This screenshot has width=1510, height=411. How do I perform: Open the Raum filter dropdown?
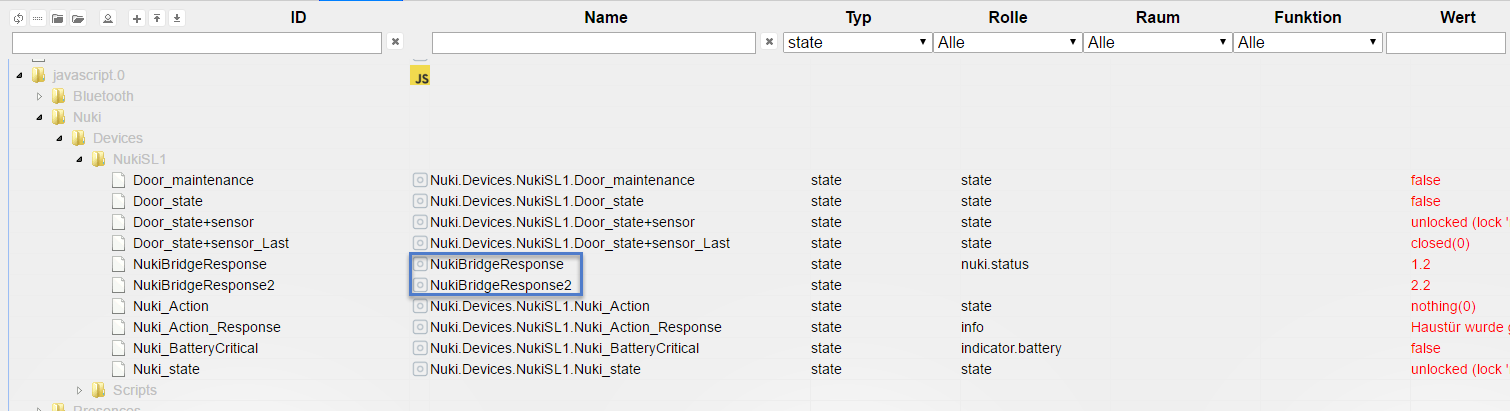coord(1158,43)
